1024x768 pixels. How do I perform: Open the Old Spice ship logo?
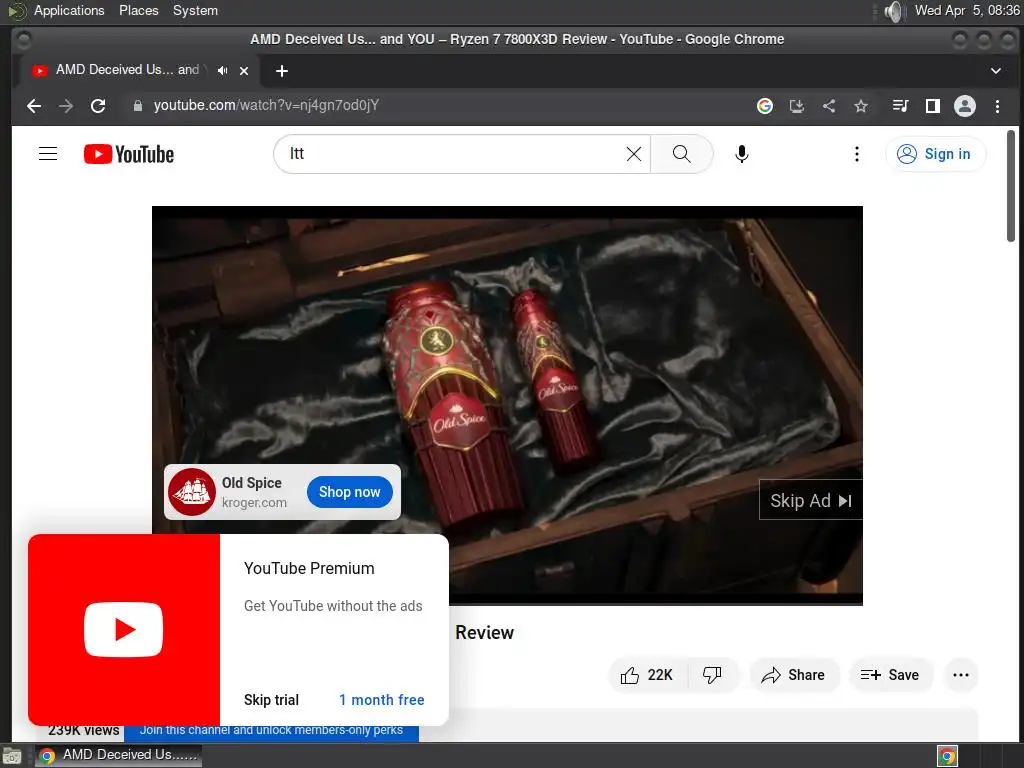[192, 492]
